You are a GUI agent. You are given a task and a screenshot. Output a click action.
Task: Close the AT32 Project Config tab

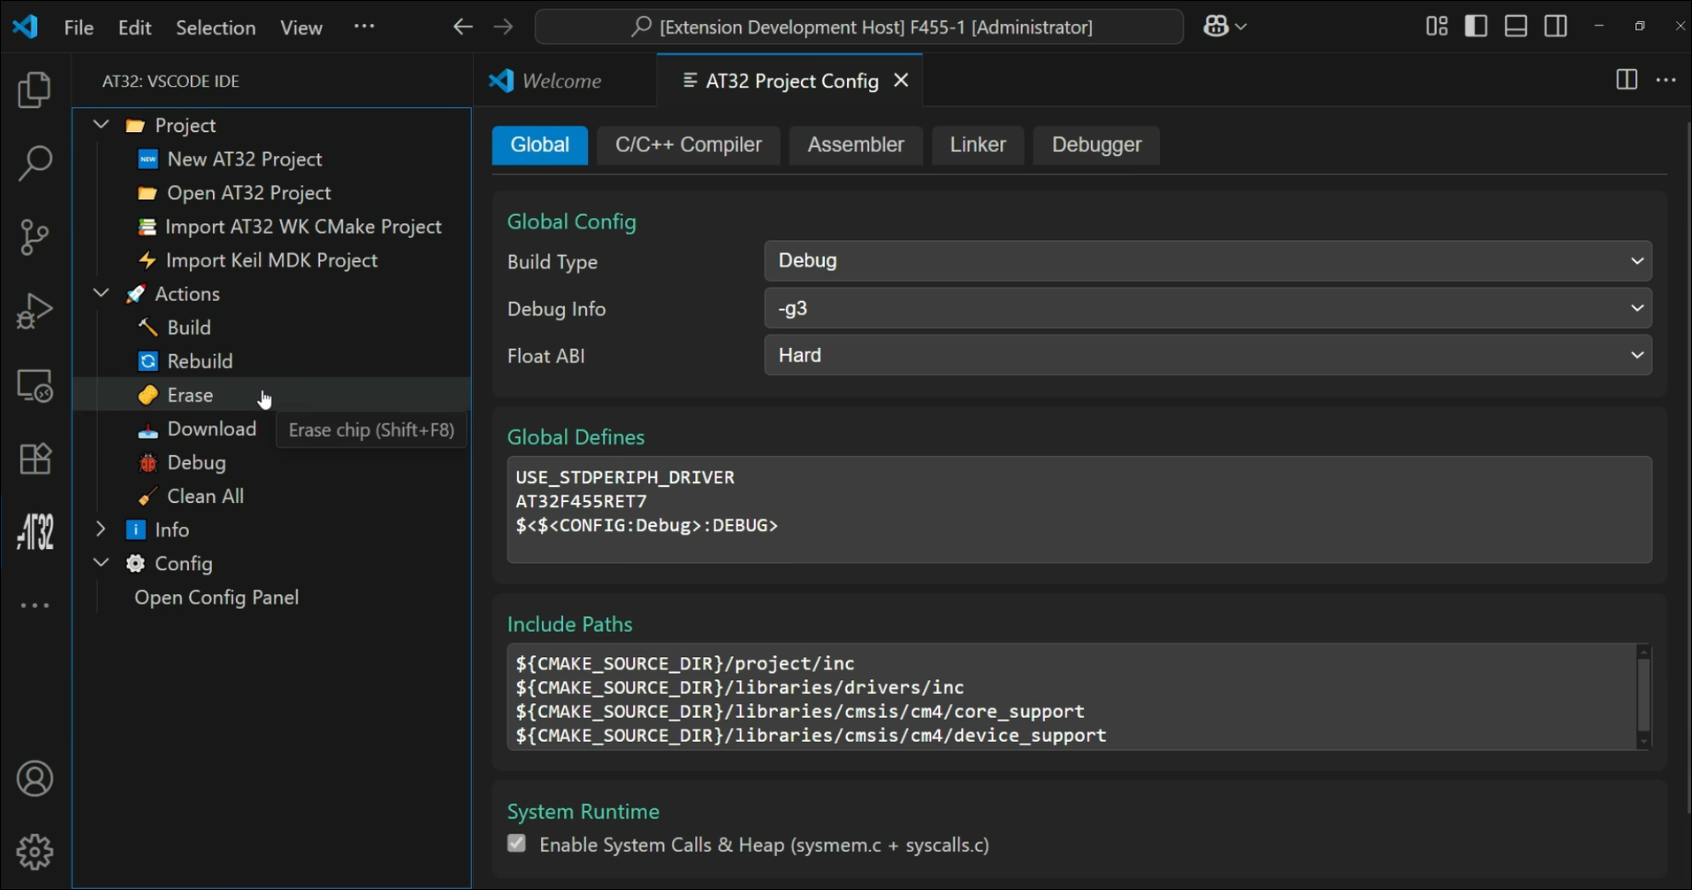(x=901, y=80)
